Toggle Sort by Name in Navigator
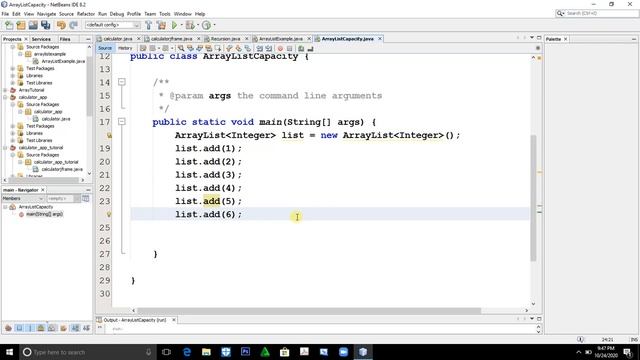Image resolution: width=640 pixels, height=360 pixels. point(75,328)
